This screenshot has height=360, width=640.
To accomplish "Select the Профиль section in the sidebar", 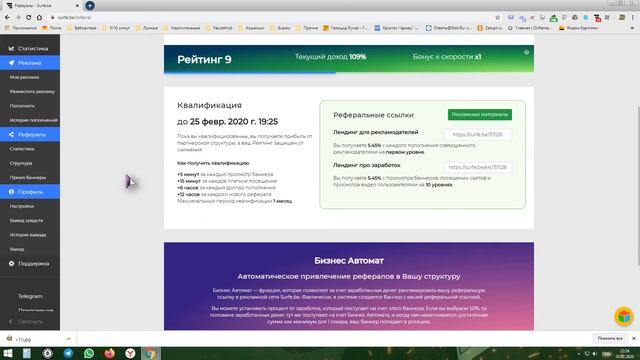I will coord(30,192).
